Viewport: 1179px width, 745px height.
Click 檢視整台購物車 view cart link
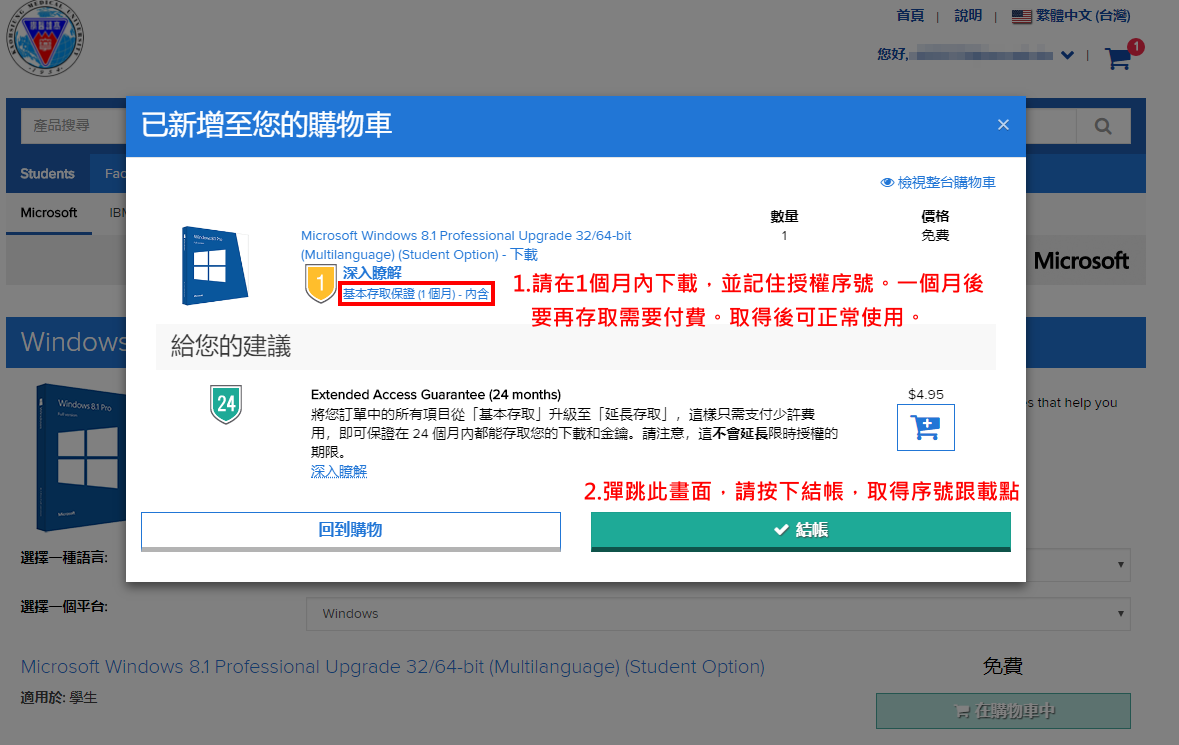coord(938,183)
